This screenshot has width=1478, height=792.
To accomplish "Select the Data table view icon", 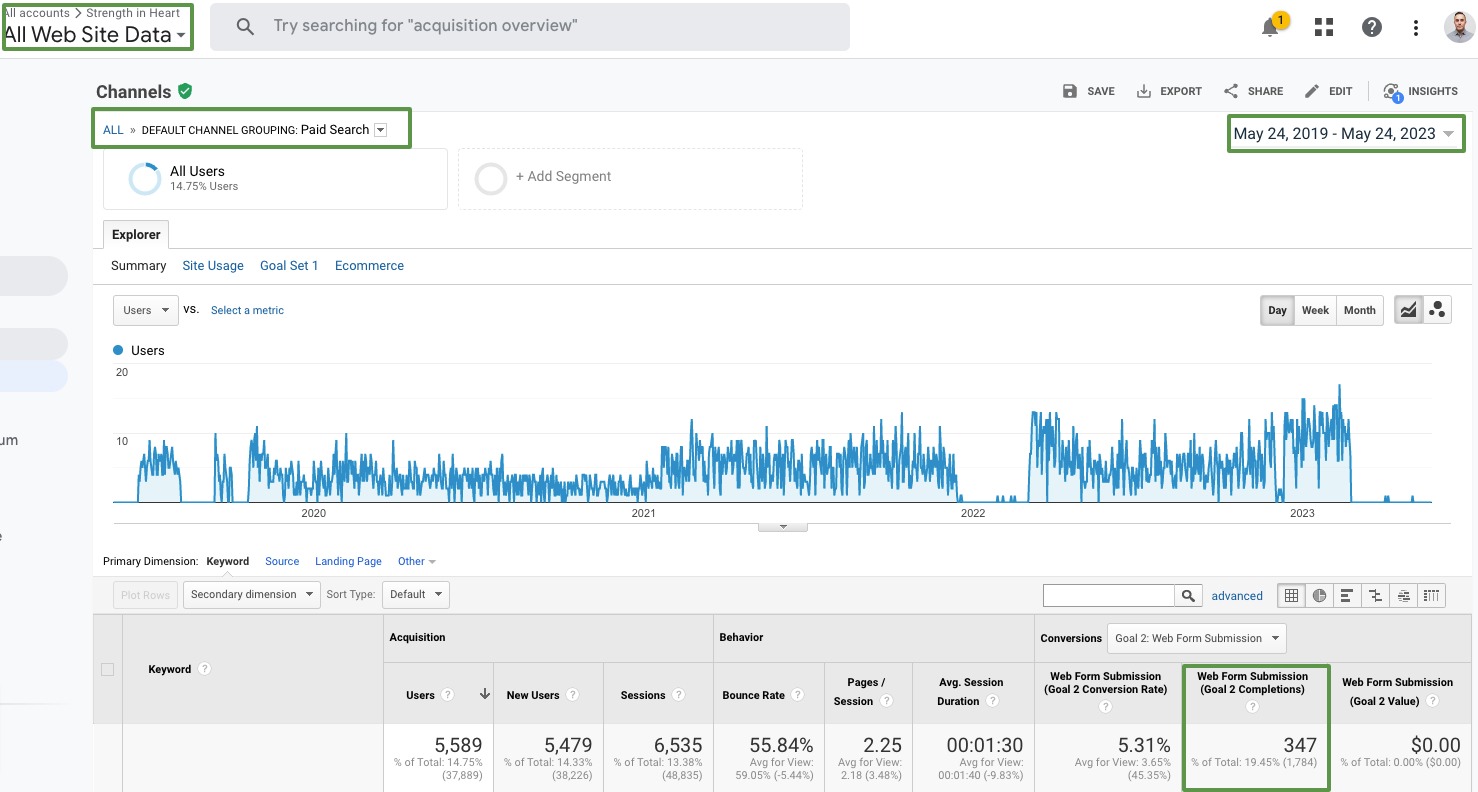I will 1292,595.
